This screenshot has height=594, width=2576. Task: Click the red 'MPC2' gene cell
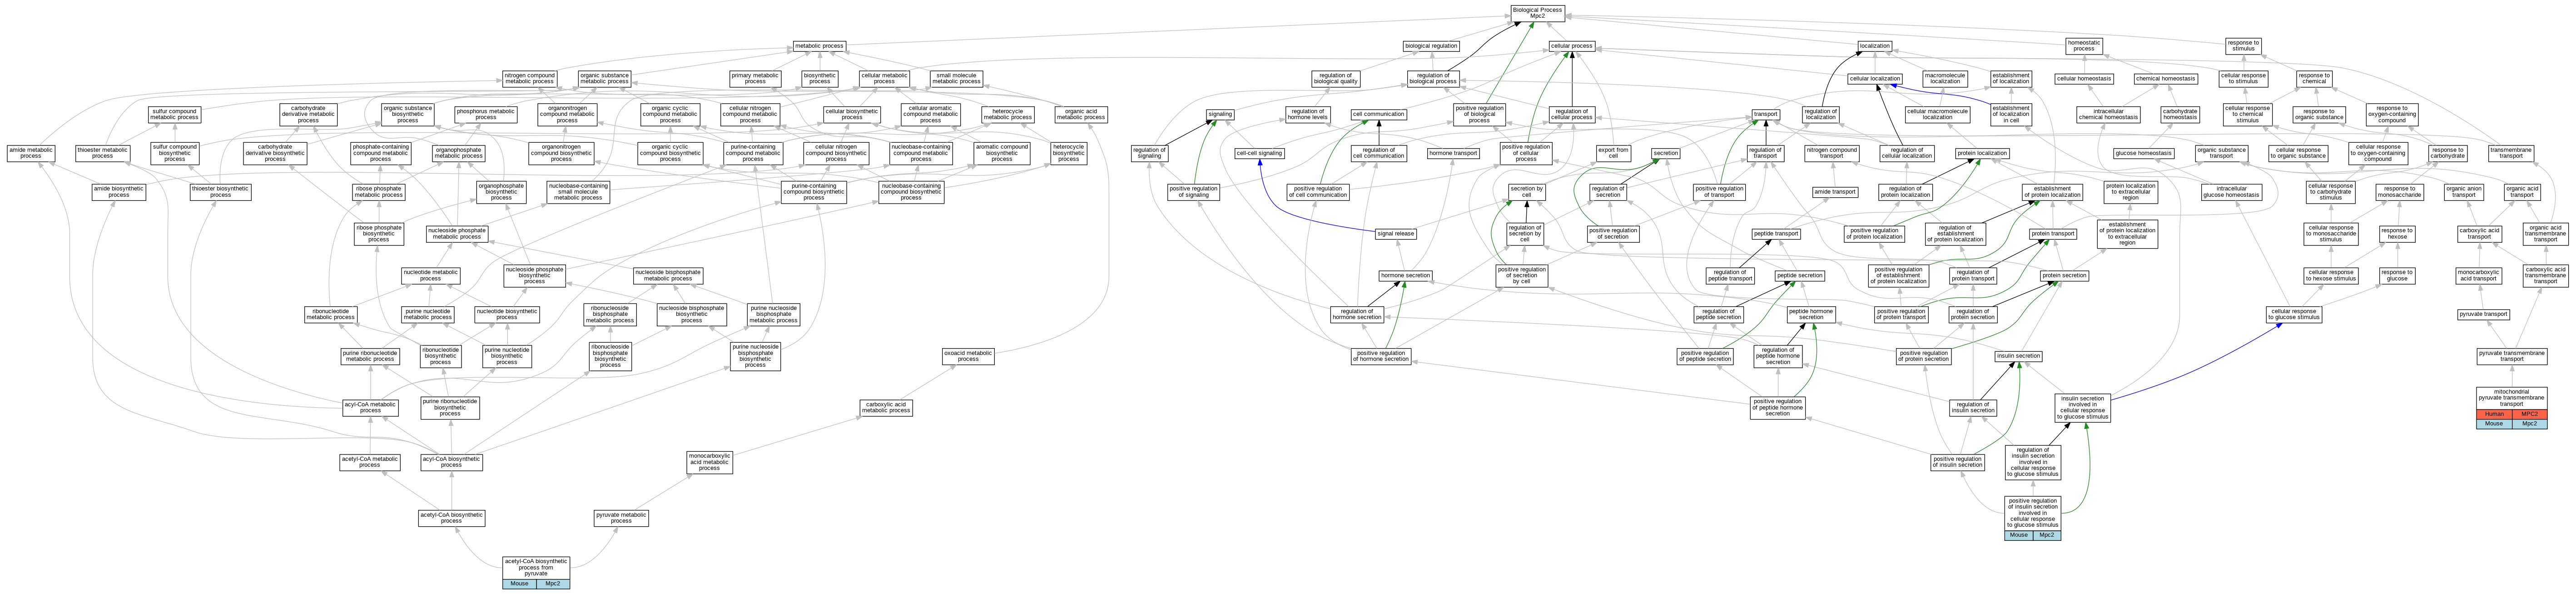2529,414
